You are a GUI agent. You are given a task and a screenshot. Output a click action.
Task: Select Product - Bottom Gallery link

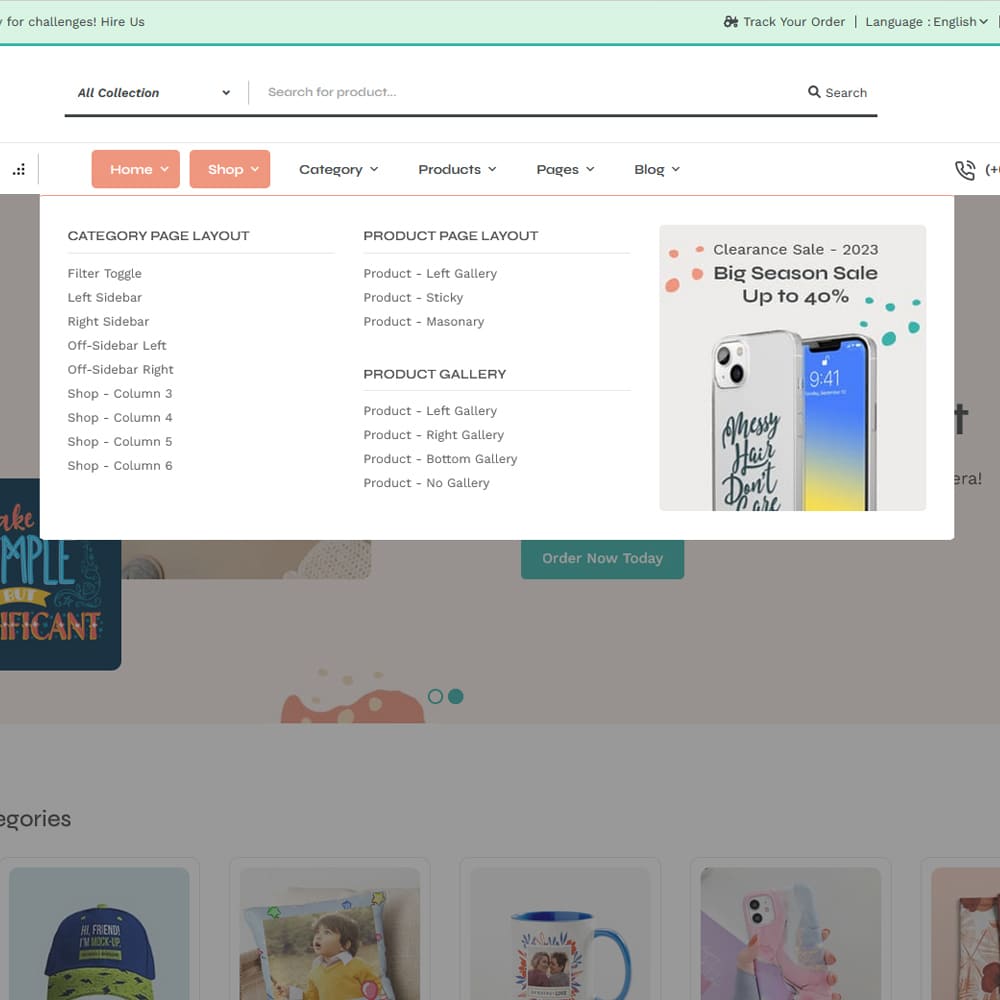tap(440, 459)
